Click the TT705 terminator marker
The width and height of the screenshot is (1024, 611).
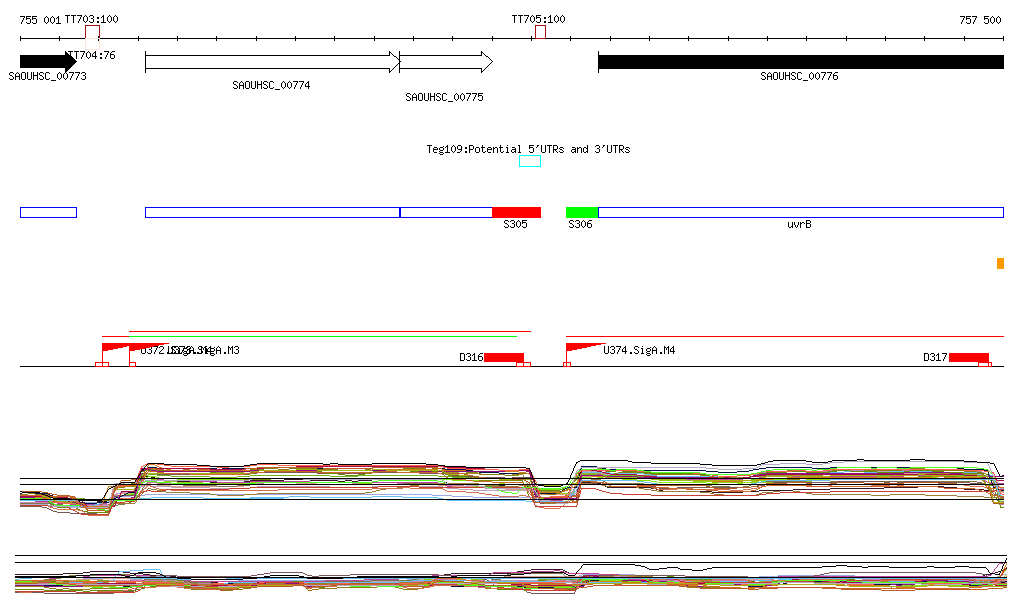[x=540, y=32]
